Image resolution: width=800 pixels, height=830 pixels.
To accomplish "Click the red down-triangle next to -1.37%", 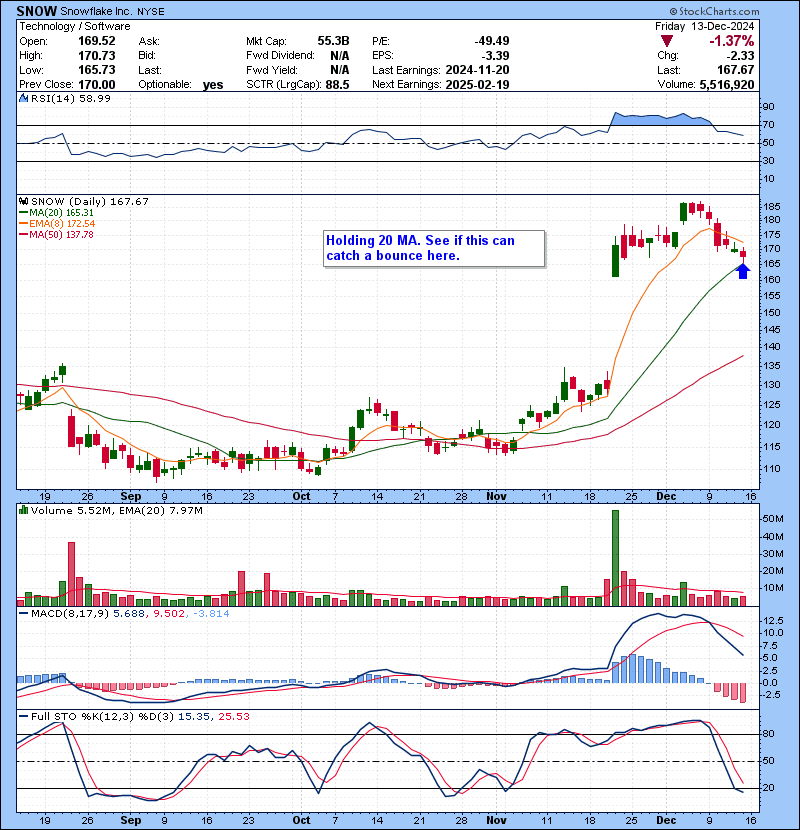I will pos(667,41).
